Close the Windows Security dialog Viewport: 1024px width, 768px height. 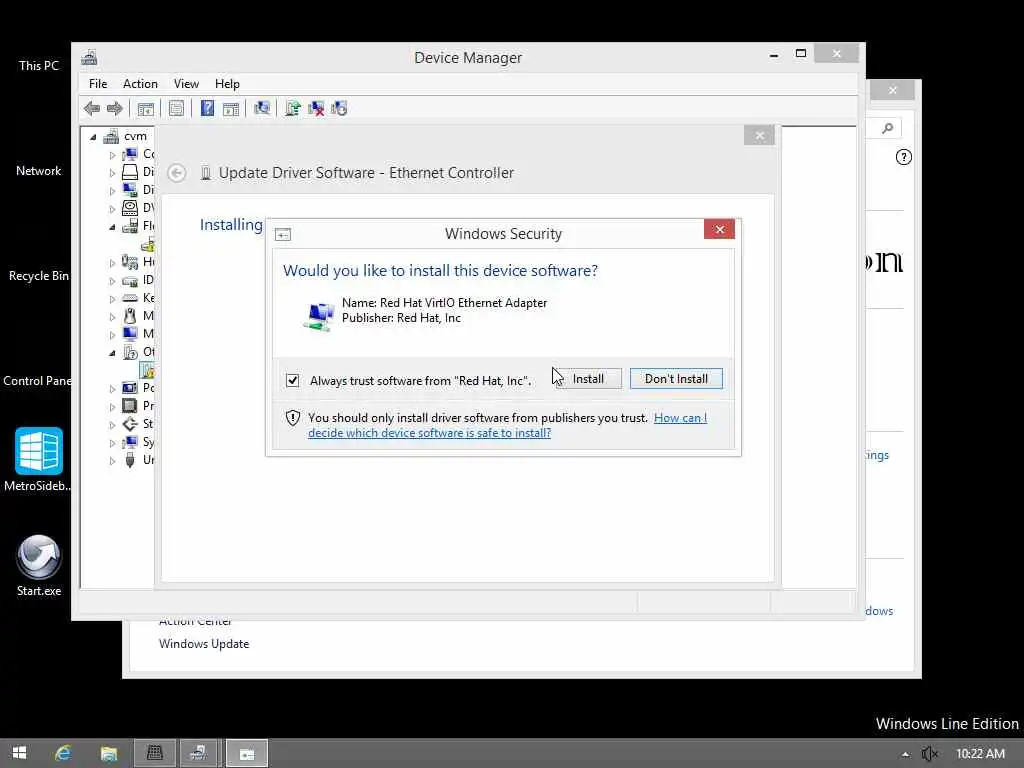point(719,229)
